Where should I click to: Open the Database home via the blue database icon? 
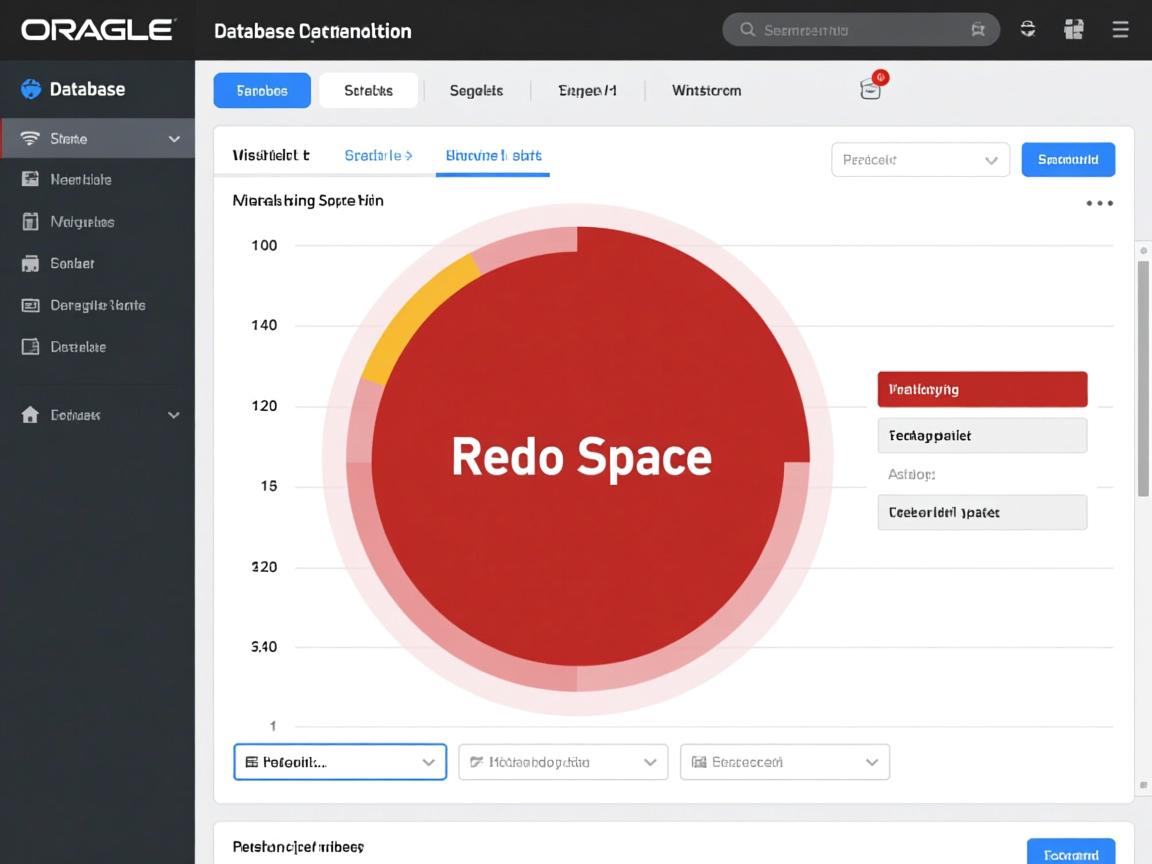pyautogui.click(x=31, y=89)
